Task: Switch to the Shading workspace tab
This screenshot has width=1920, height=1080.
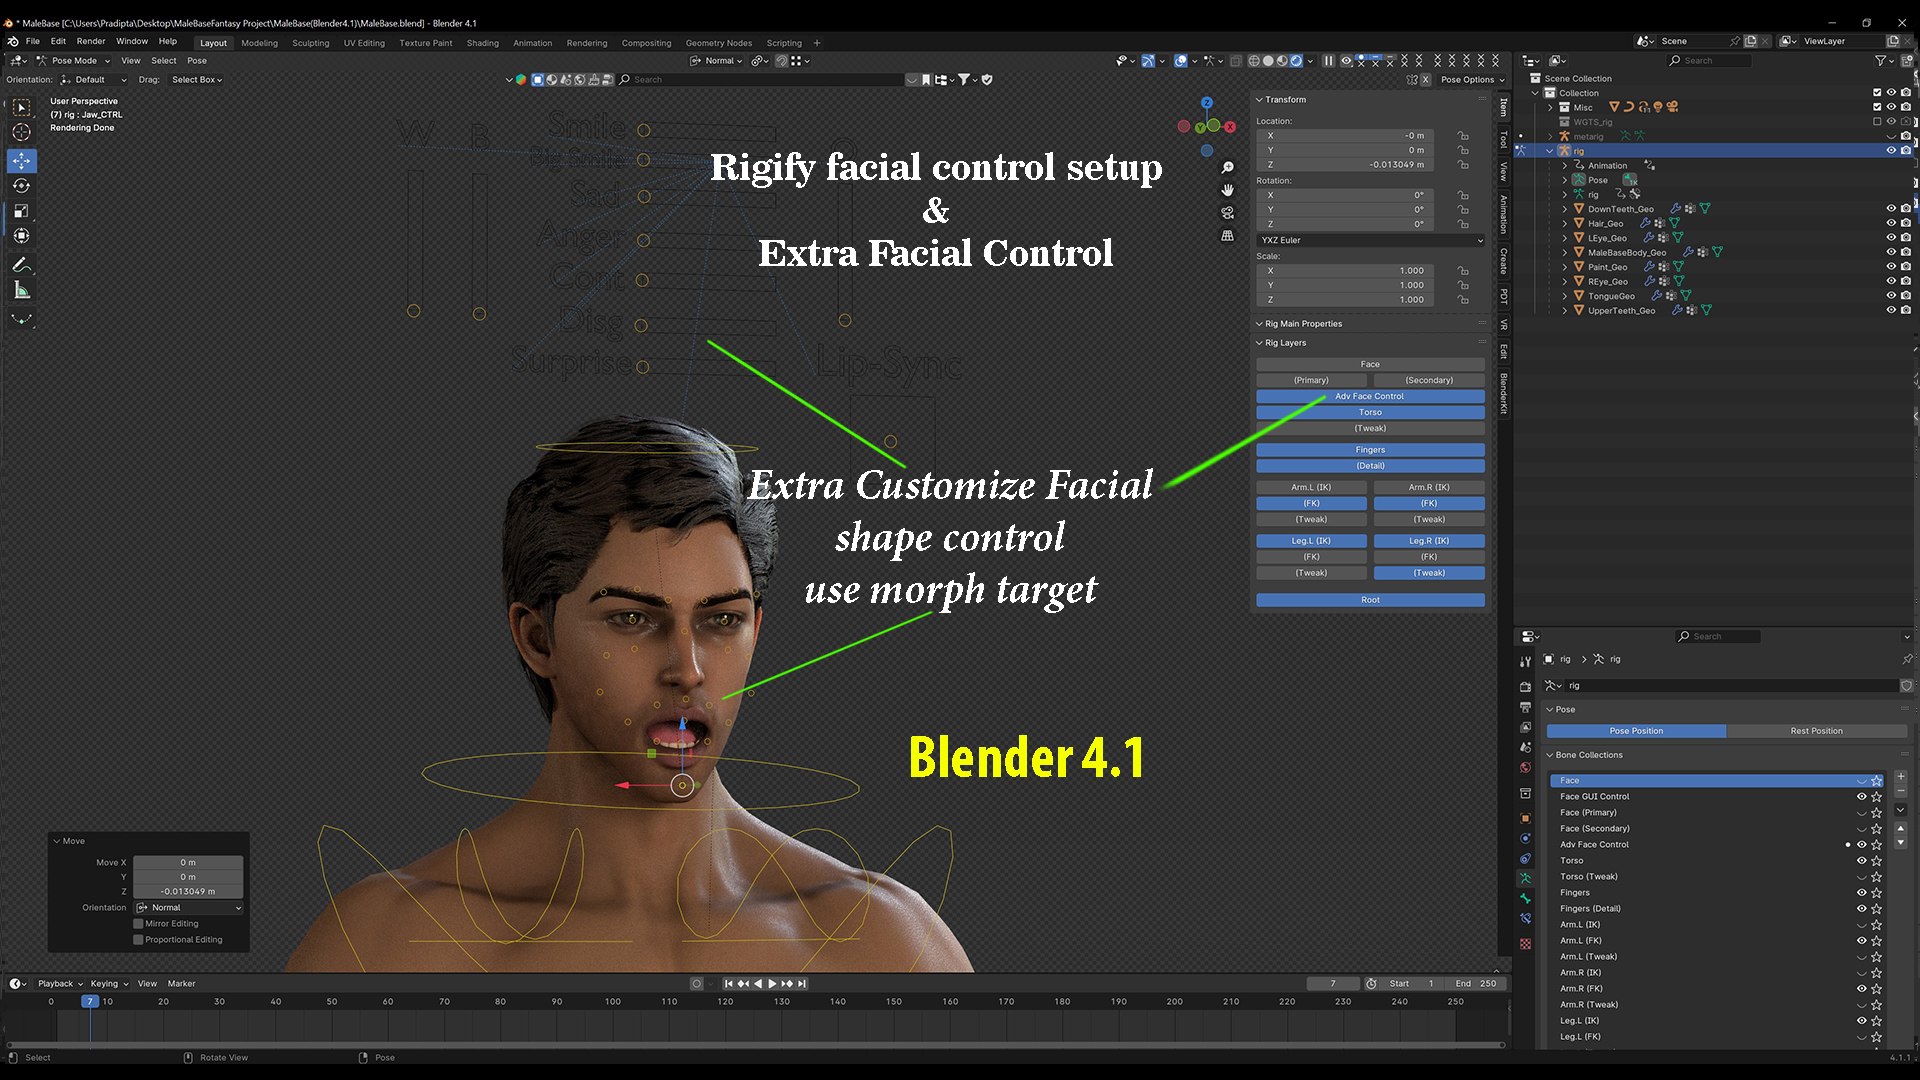Action: tap(482, 43)
